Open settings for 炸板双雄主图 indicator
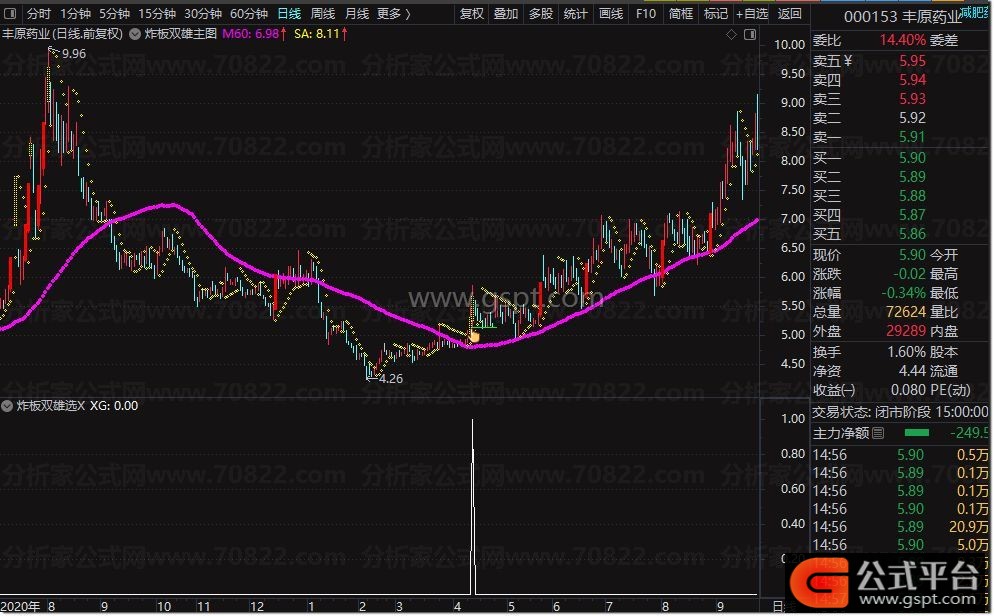 tap(135, 34)
